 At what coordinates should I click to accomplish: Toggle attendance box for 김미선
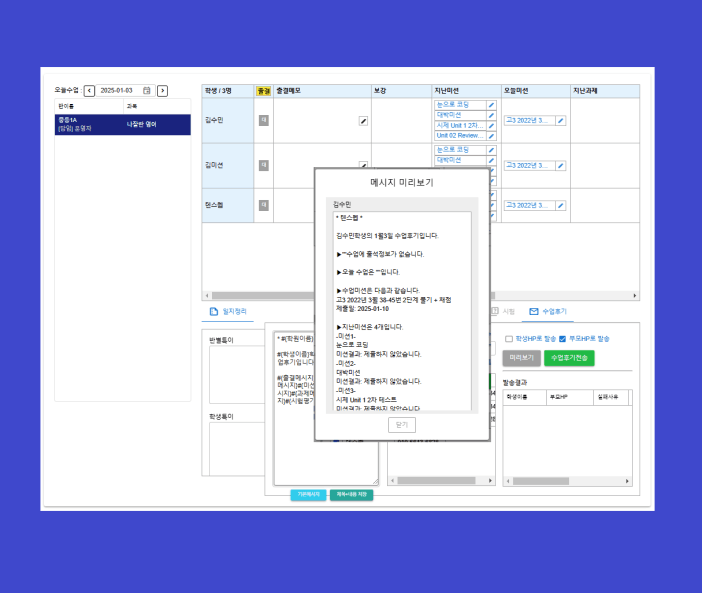264,165
